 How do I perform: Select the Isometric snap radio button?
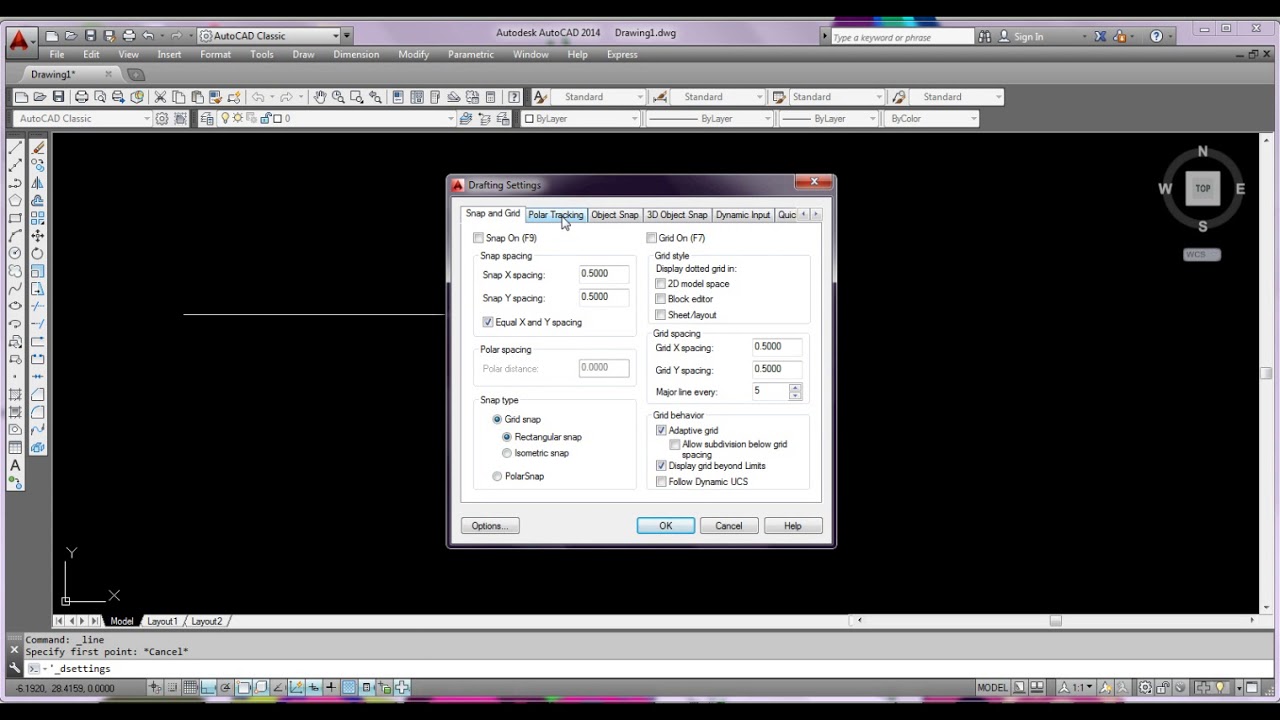pos(507,453)
